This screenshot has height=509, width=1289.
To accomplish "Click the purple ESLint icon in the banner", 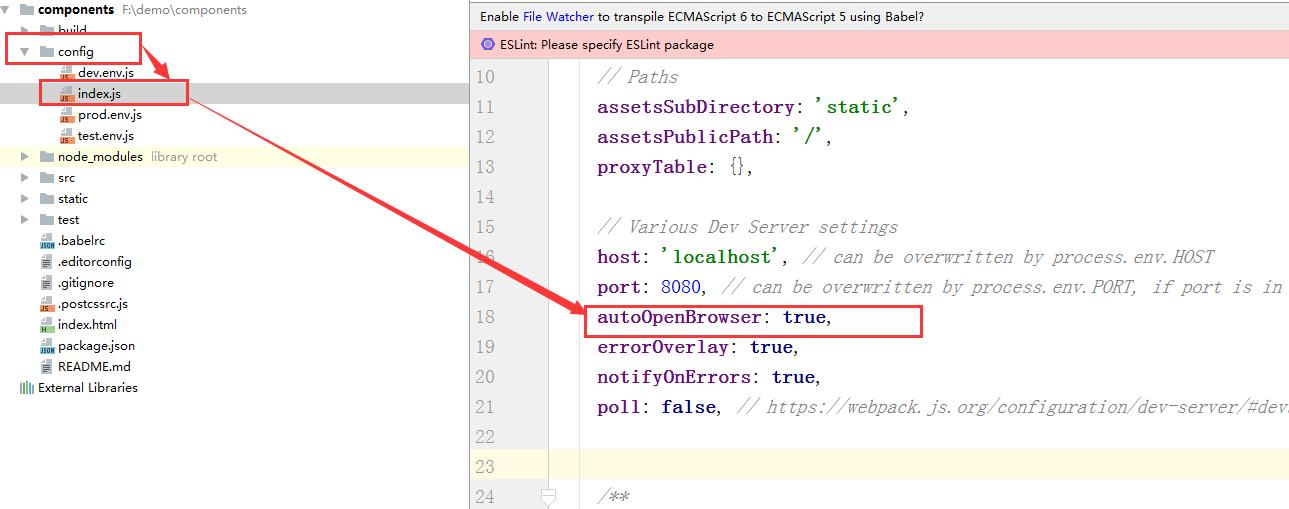I will pyautogui.click(x=488, y=45).
